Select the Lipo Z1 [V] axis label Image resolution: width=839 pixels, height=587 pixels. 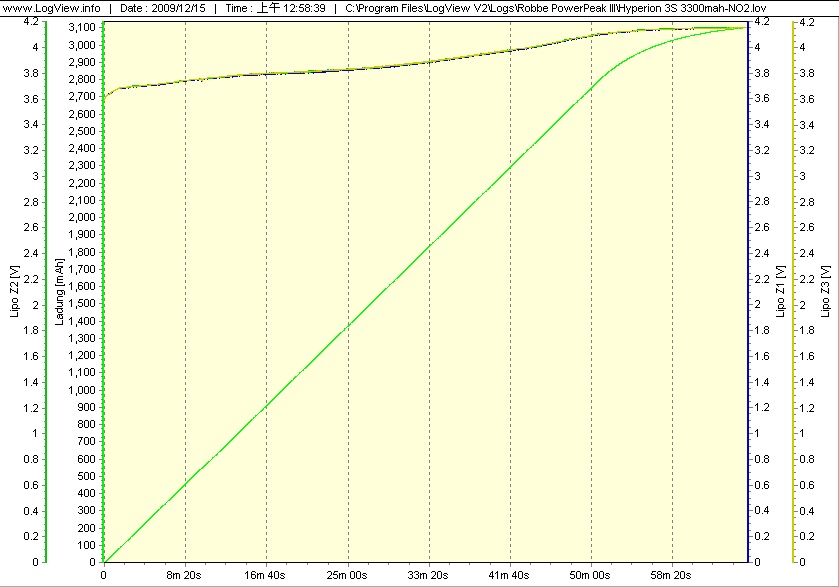[x=779, y=292]
